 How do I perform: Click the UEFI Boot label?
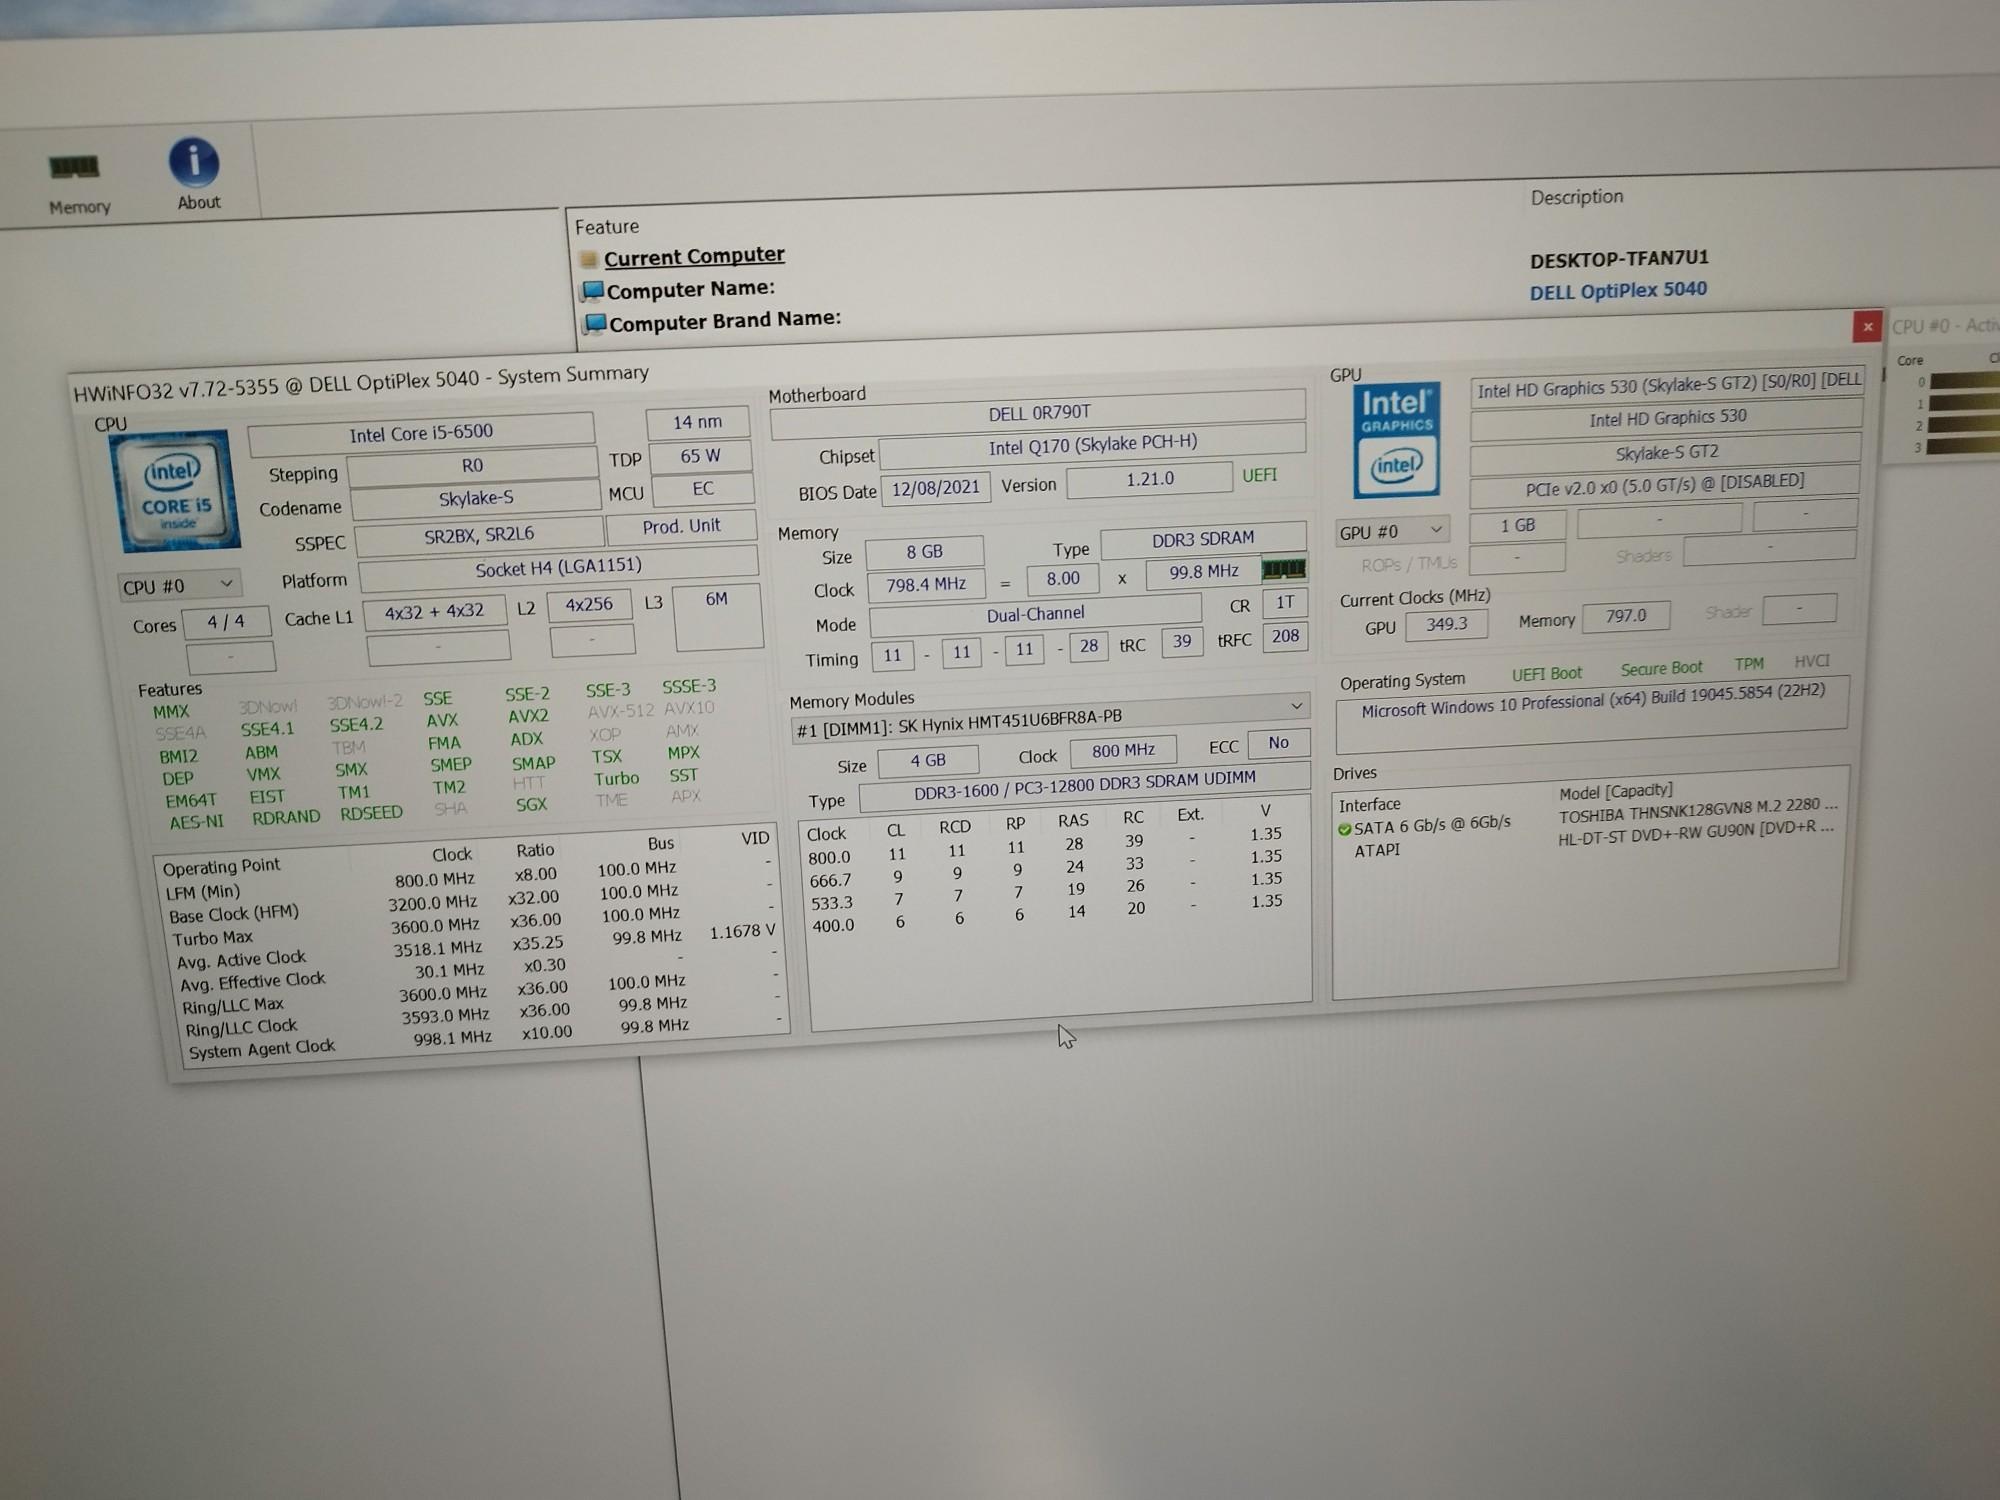pyautogui.click(x=1546, y=674)
